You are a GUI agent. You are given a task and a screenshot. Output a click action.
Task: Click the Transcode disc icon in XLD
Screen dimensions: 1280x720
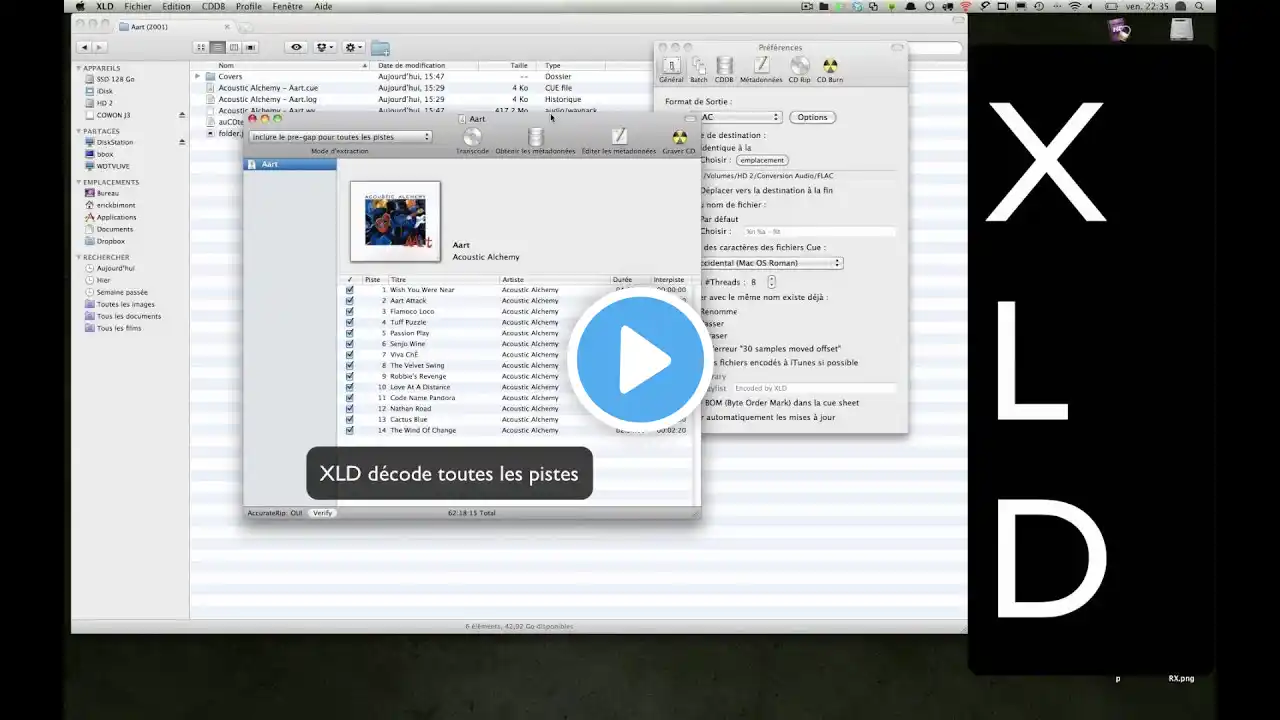(472, 137)
